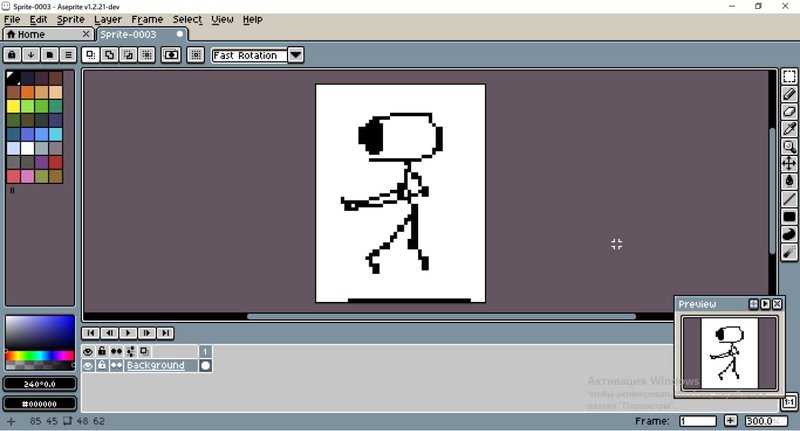800x431 pixels.
Task: Lock the Background layer
Action: click(x=102, y=365)
